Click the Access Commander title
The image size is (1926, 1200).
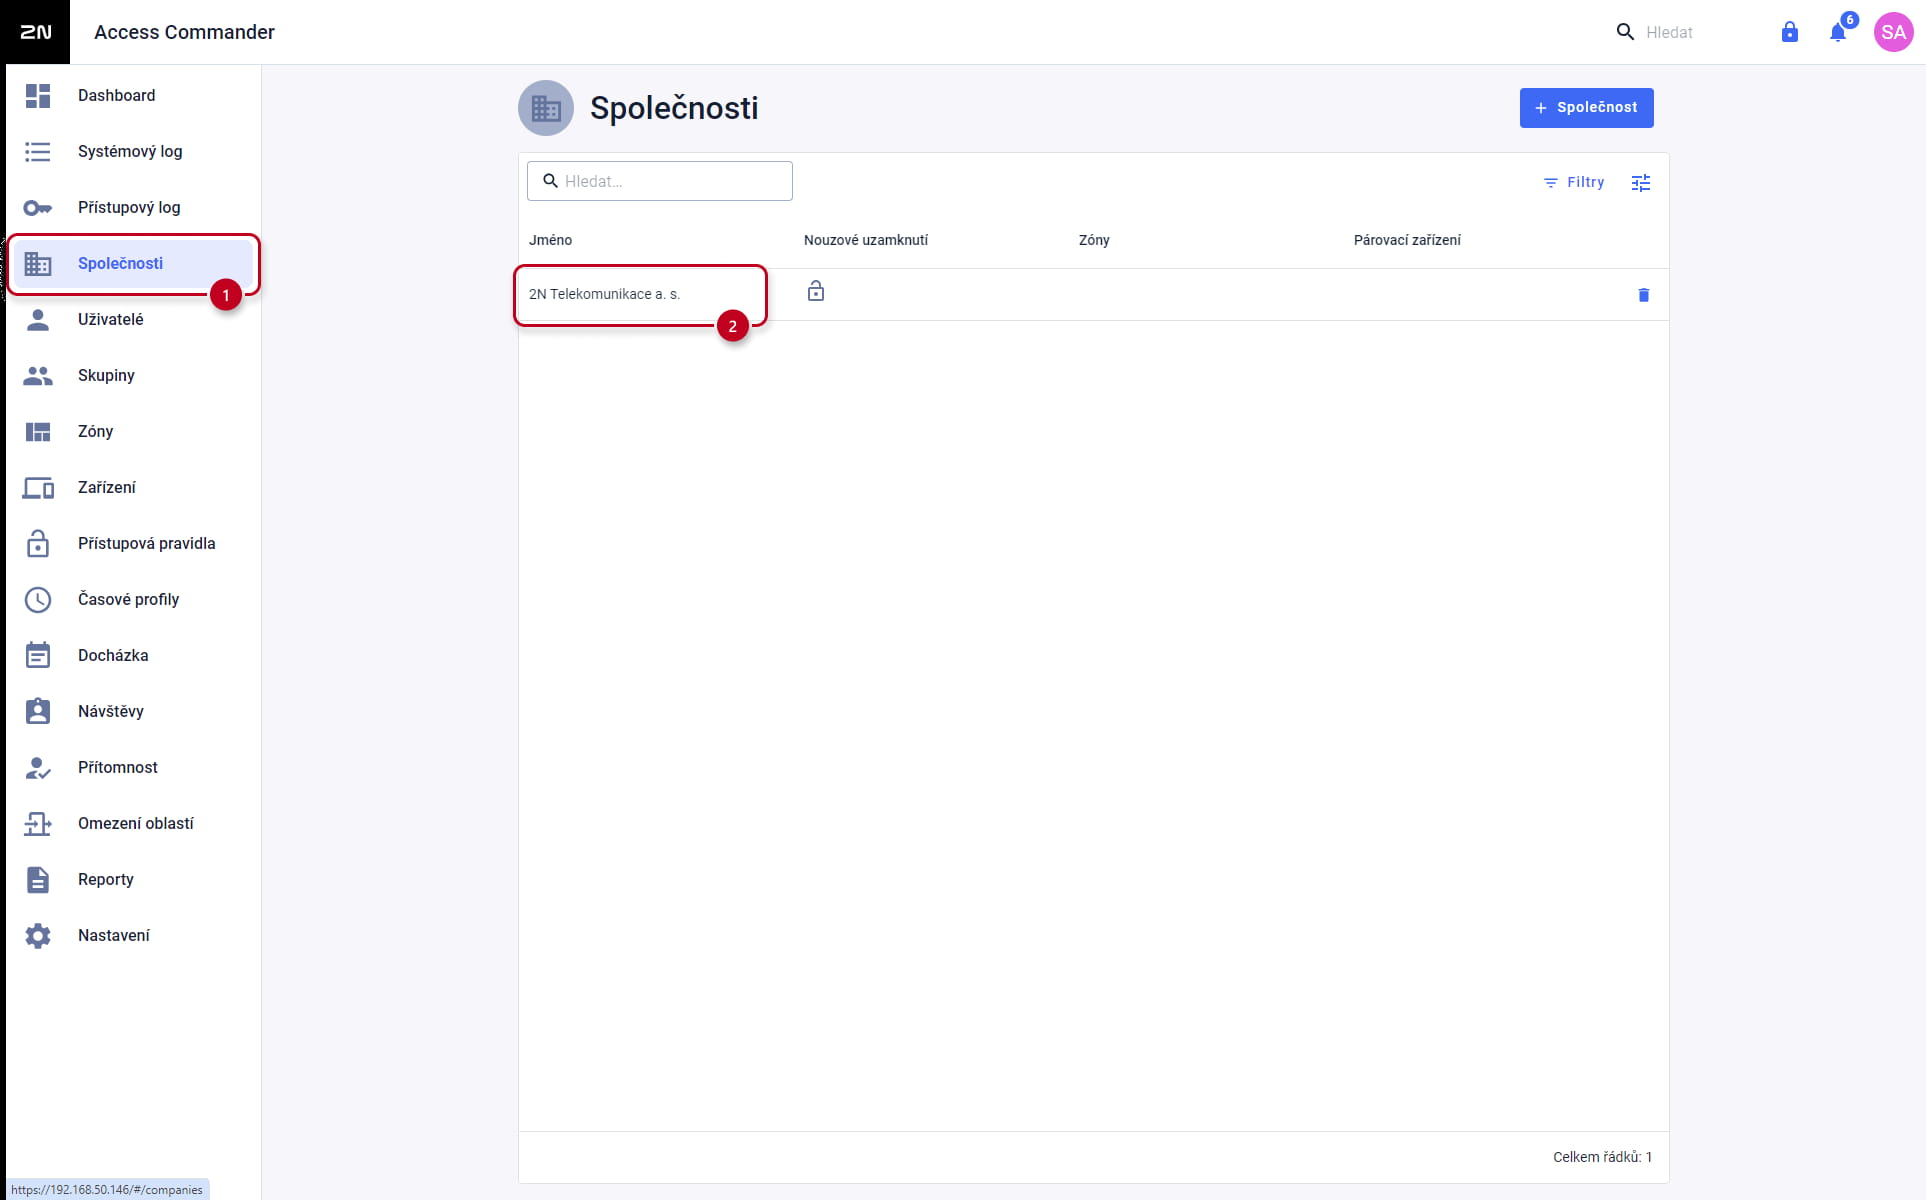point(184,32)
